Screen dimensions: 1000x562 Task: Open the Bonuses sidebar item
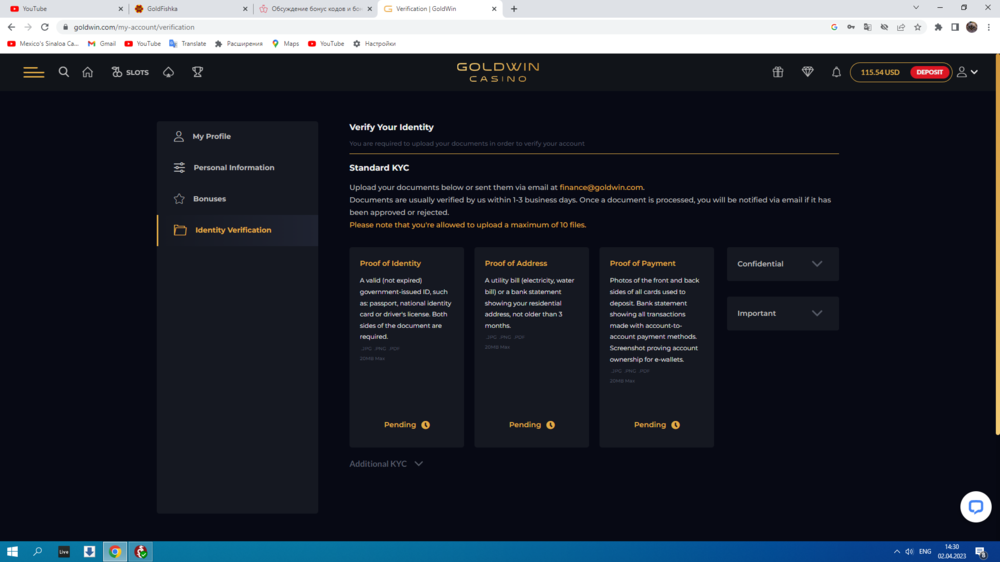(x=209, y=199)
